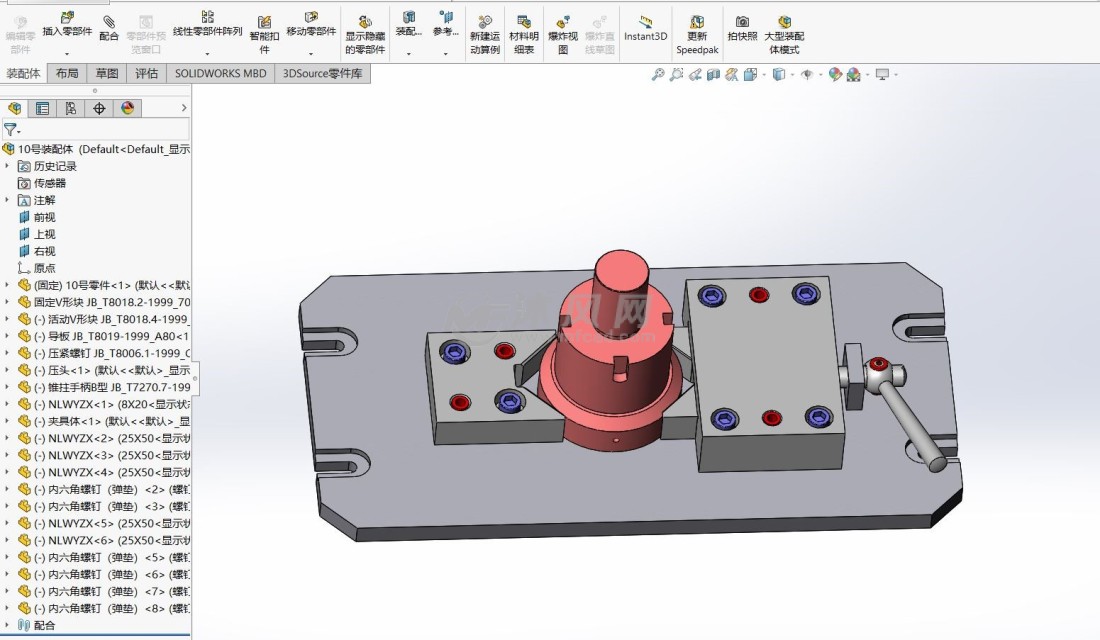Select the PropertyManager tab icon
1100x640 pixels.
(x=43, y=108)
